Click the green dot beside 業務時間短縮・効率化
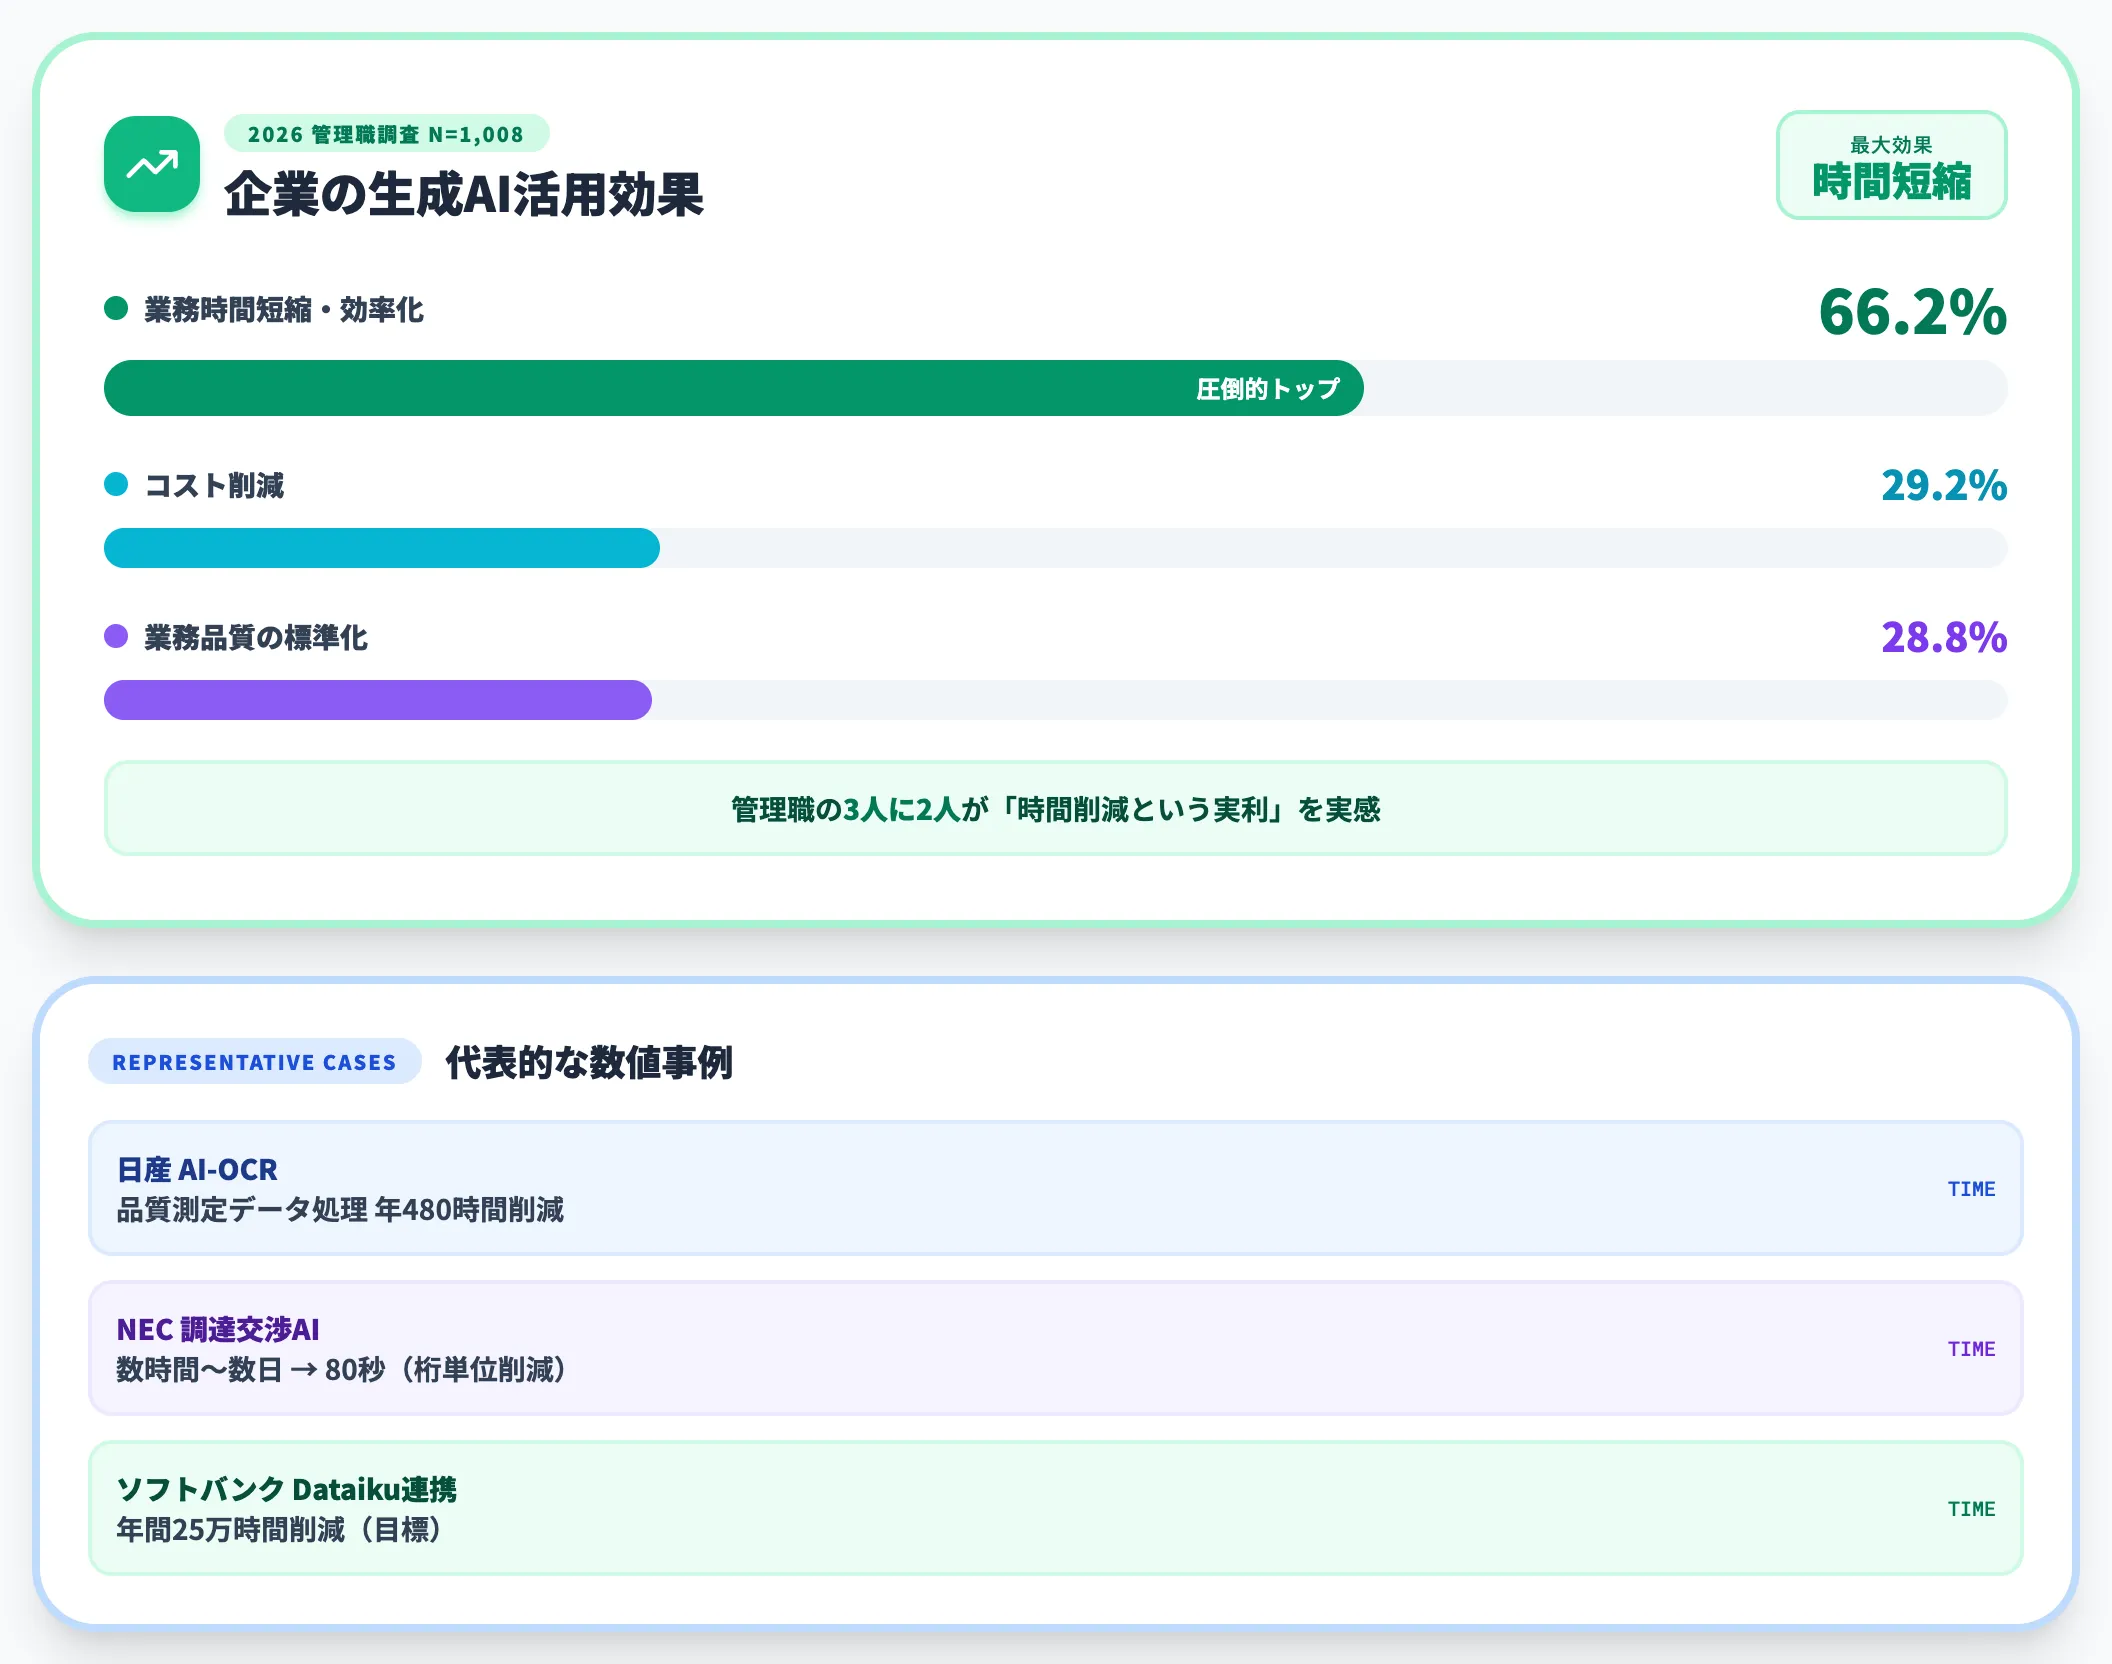Viewport: 2112px width, 1664px height. (x=116, y=308)
